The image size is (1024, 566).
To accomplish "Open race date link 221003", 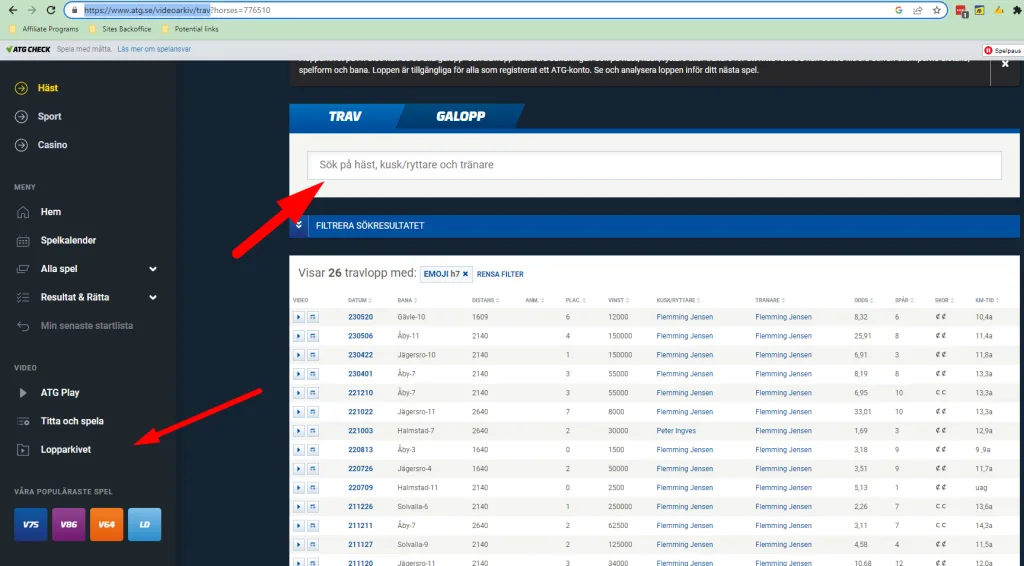I will (360, 431).
